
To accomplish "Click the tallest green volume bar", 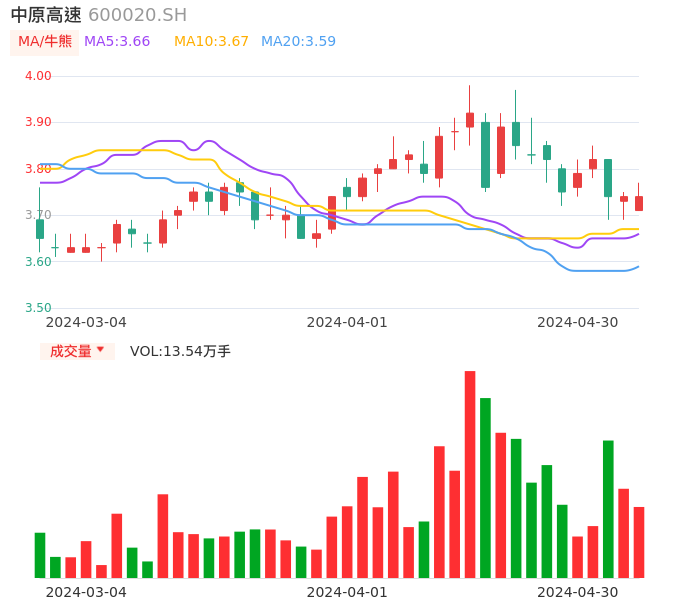I will [485, 488].
